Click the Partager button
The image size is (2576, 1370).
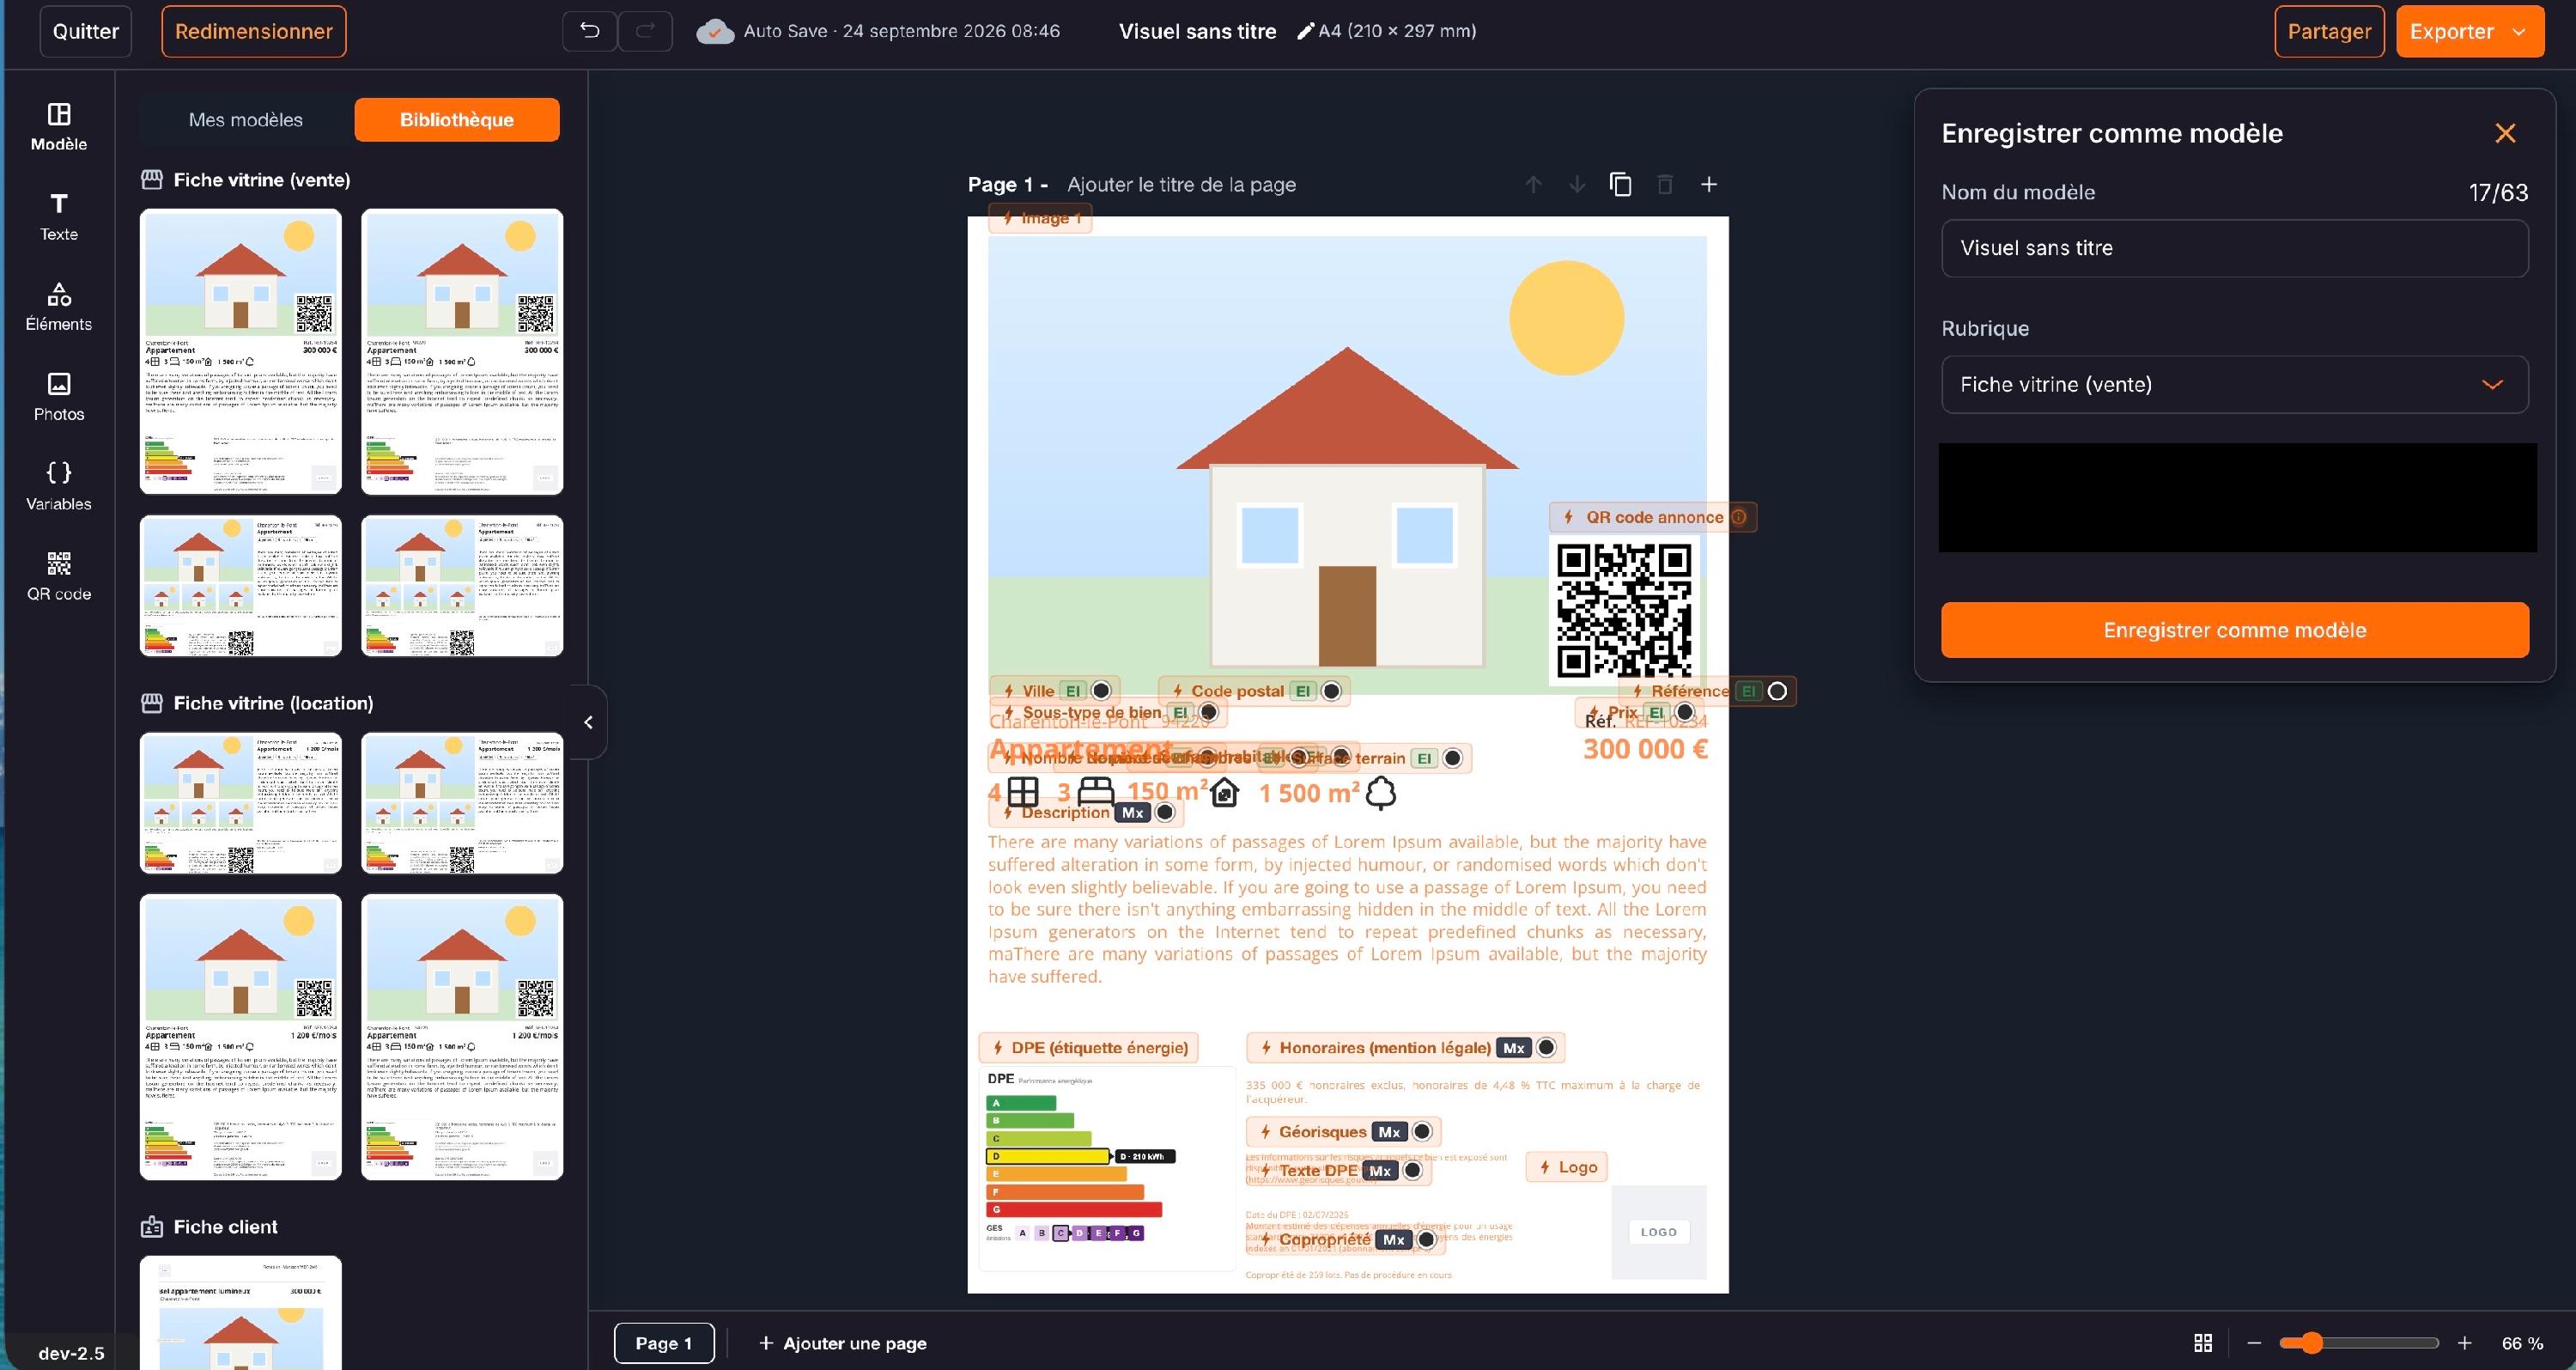point(2329,31)
